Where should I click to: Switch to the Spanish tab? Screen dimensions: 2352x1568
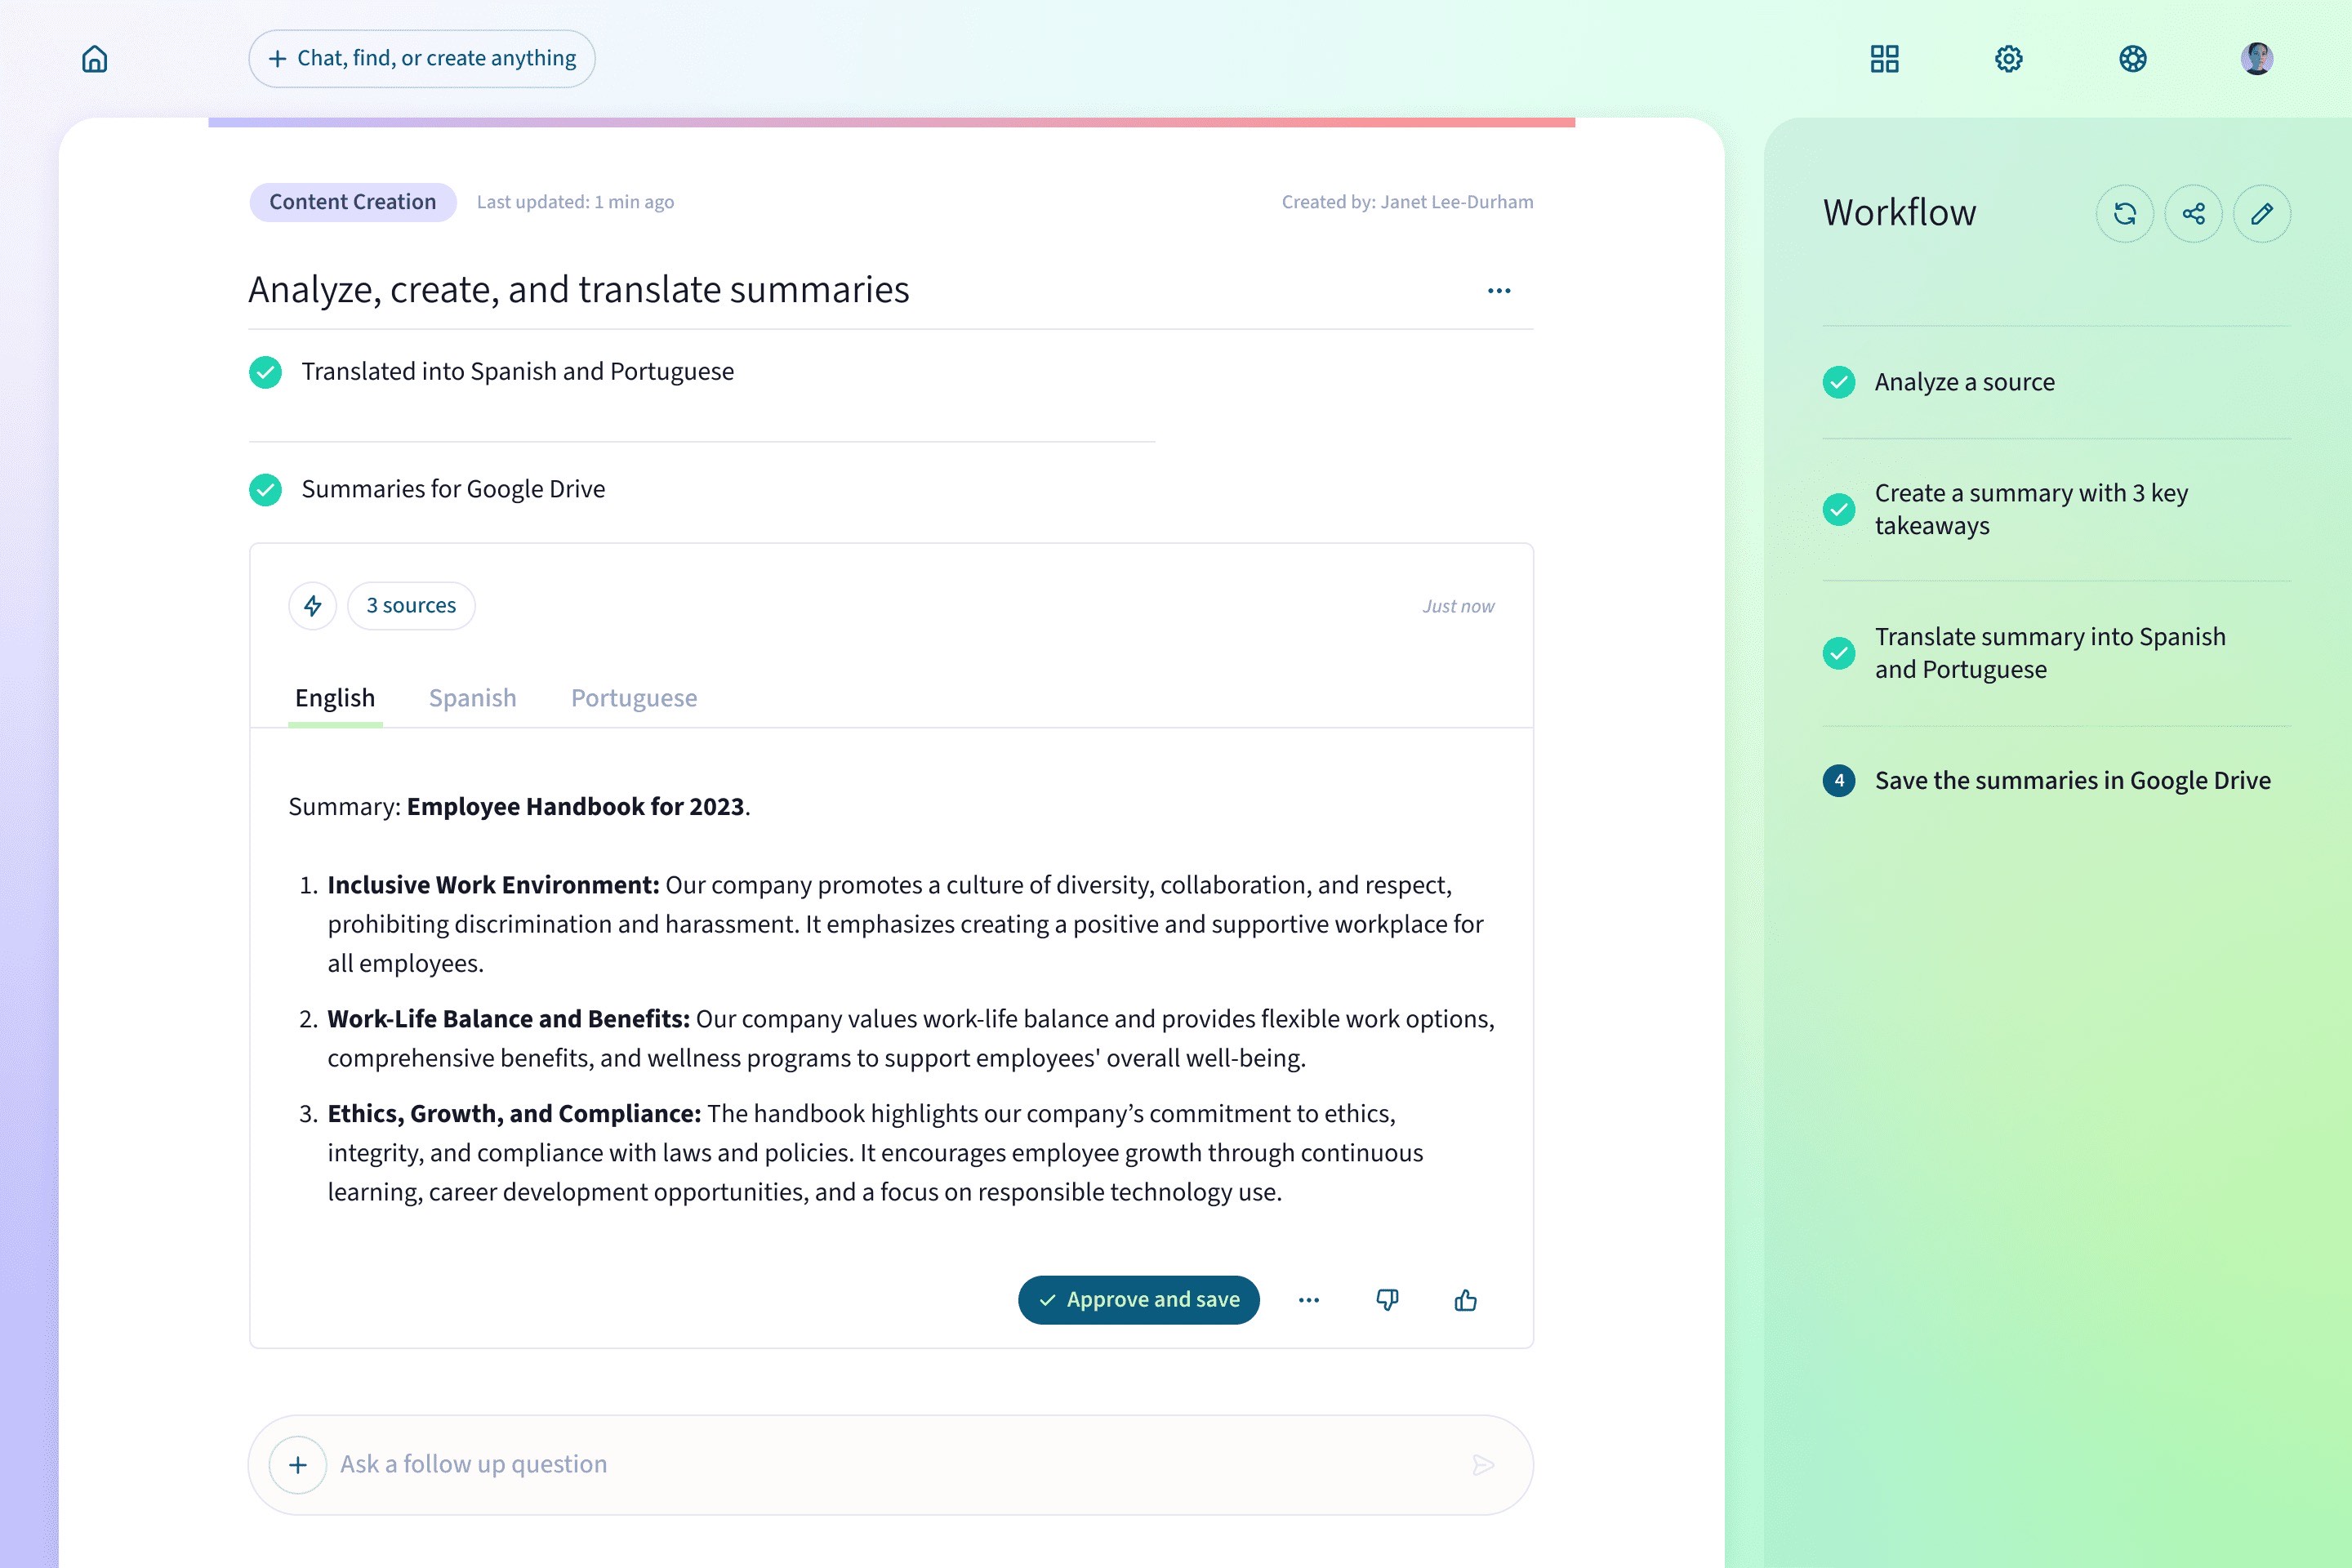(473, 698)
